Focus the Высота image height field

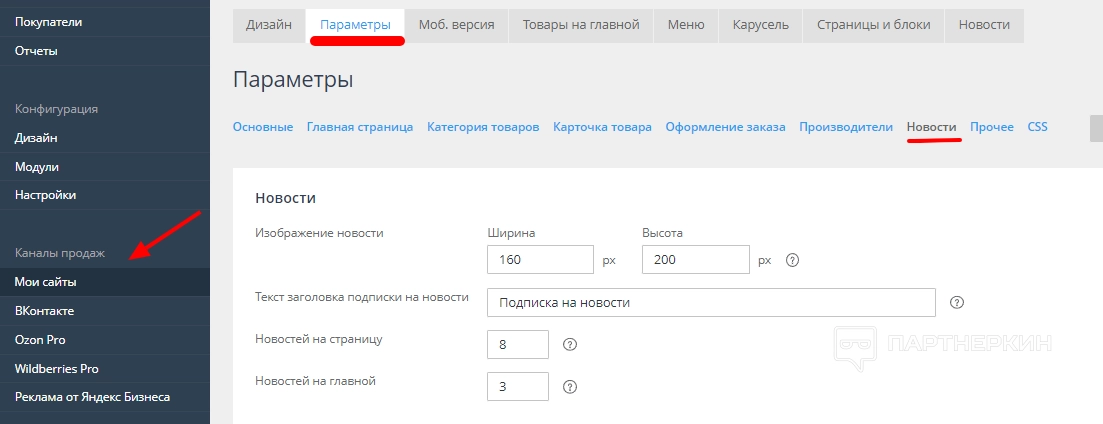(x=696, y=260)
